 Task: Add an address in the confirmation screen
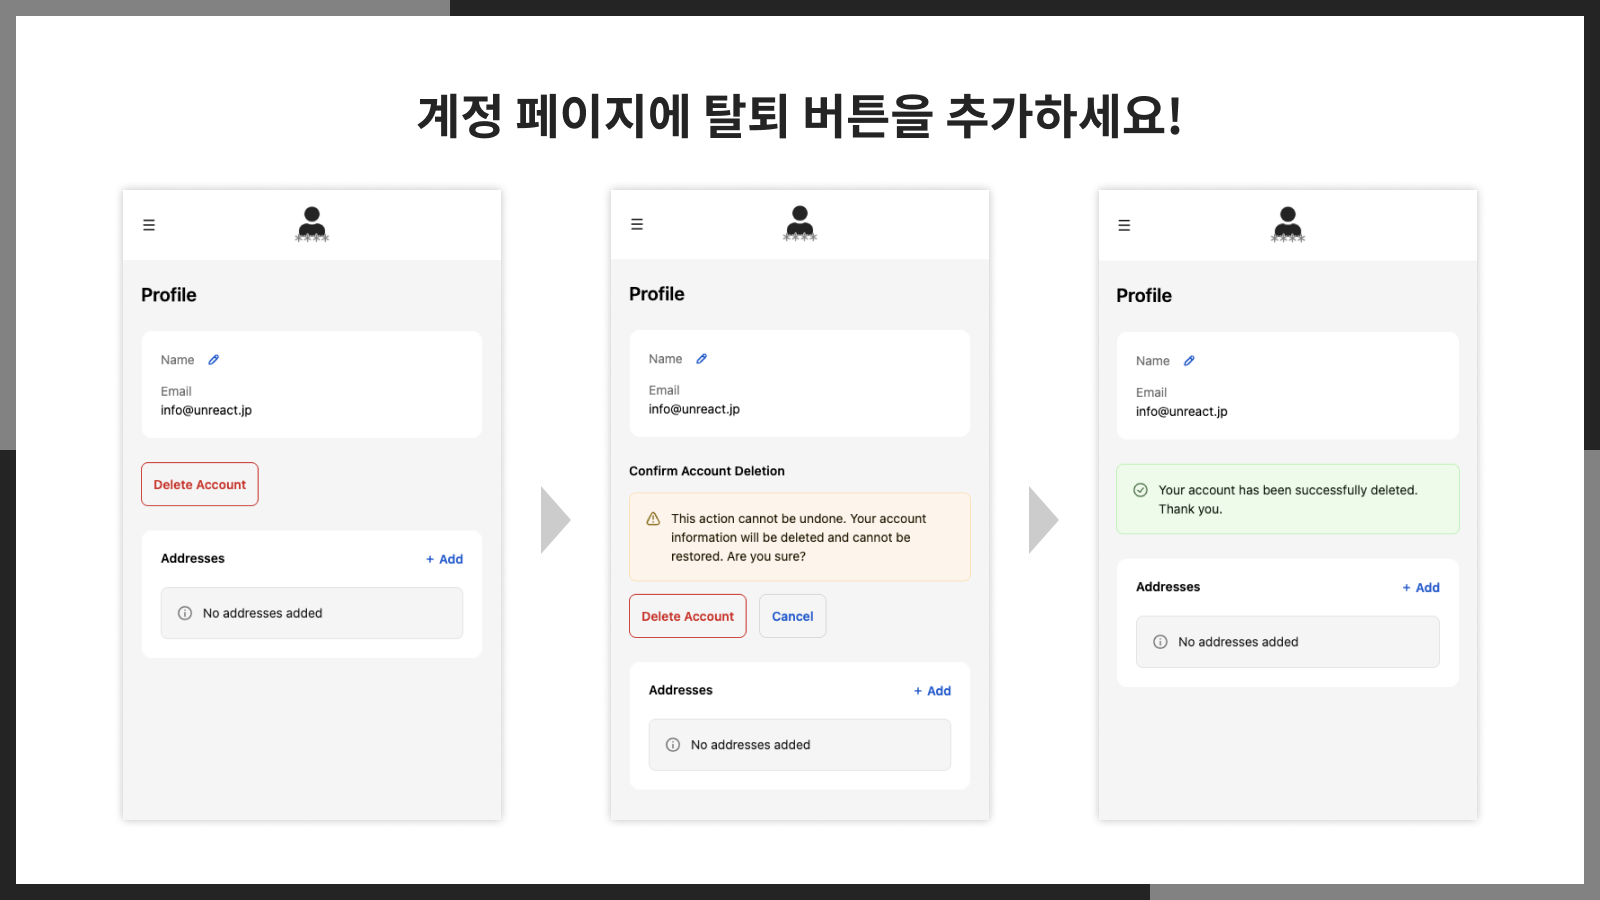(932, 691)
